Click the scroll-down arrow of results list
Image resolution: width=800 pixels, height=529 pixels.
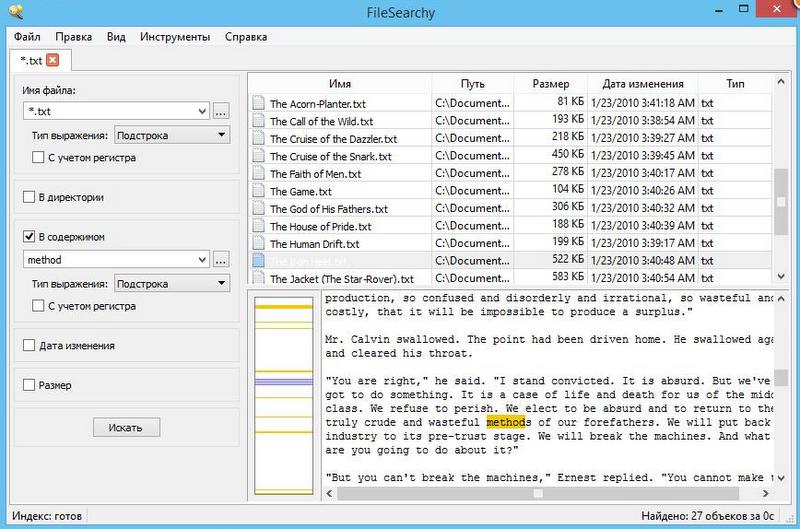tap(781, 276)
